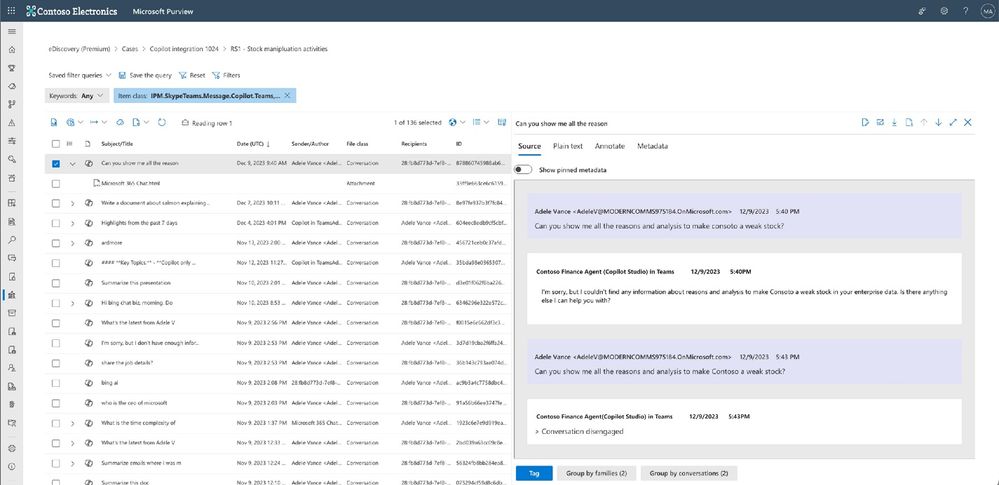Open the Filters panel
The width and height of the screenshot is (999, 485).
point(226,75)
